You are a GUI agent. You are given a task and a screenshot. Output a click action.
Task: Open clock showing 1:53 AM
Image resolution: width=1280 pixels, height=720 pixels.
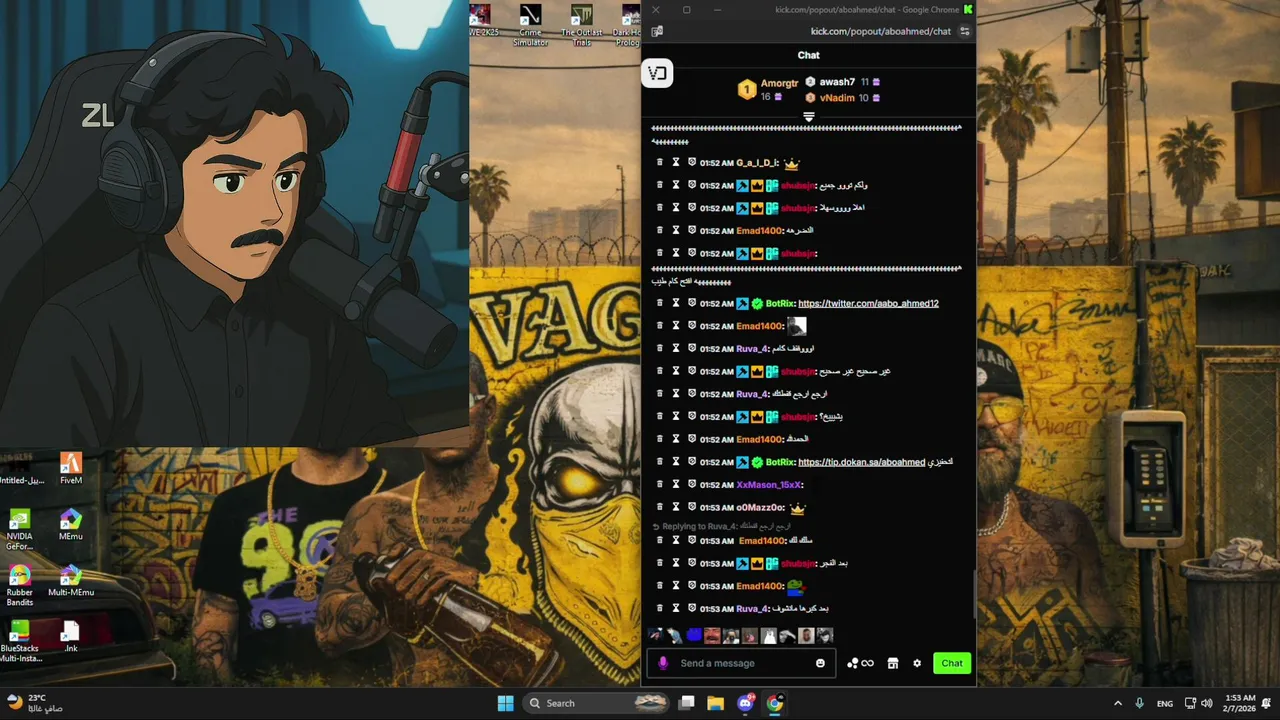1239,703
